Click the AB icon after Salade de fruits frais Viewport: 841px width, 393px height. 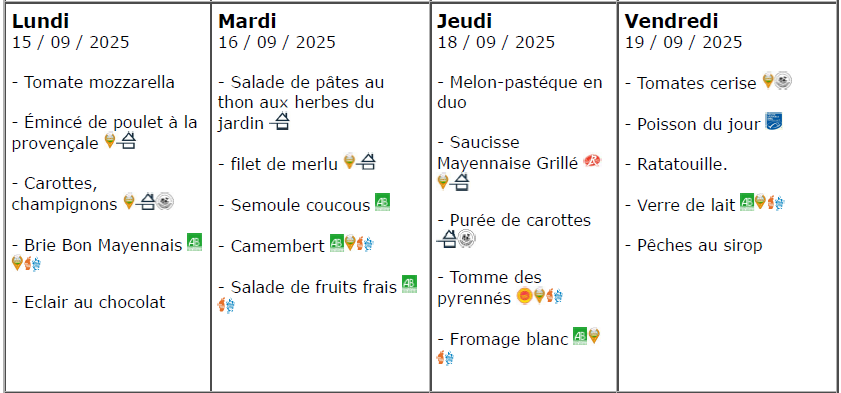point(409,284)
